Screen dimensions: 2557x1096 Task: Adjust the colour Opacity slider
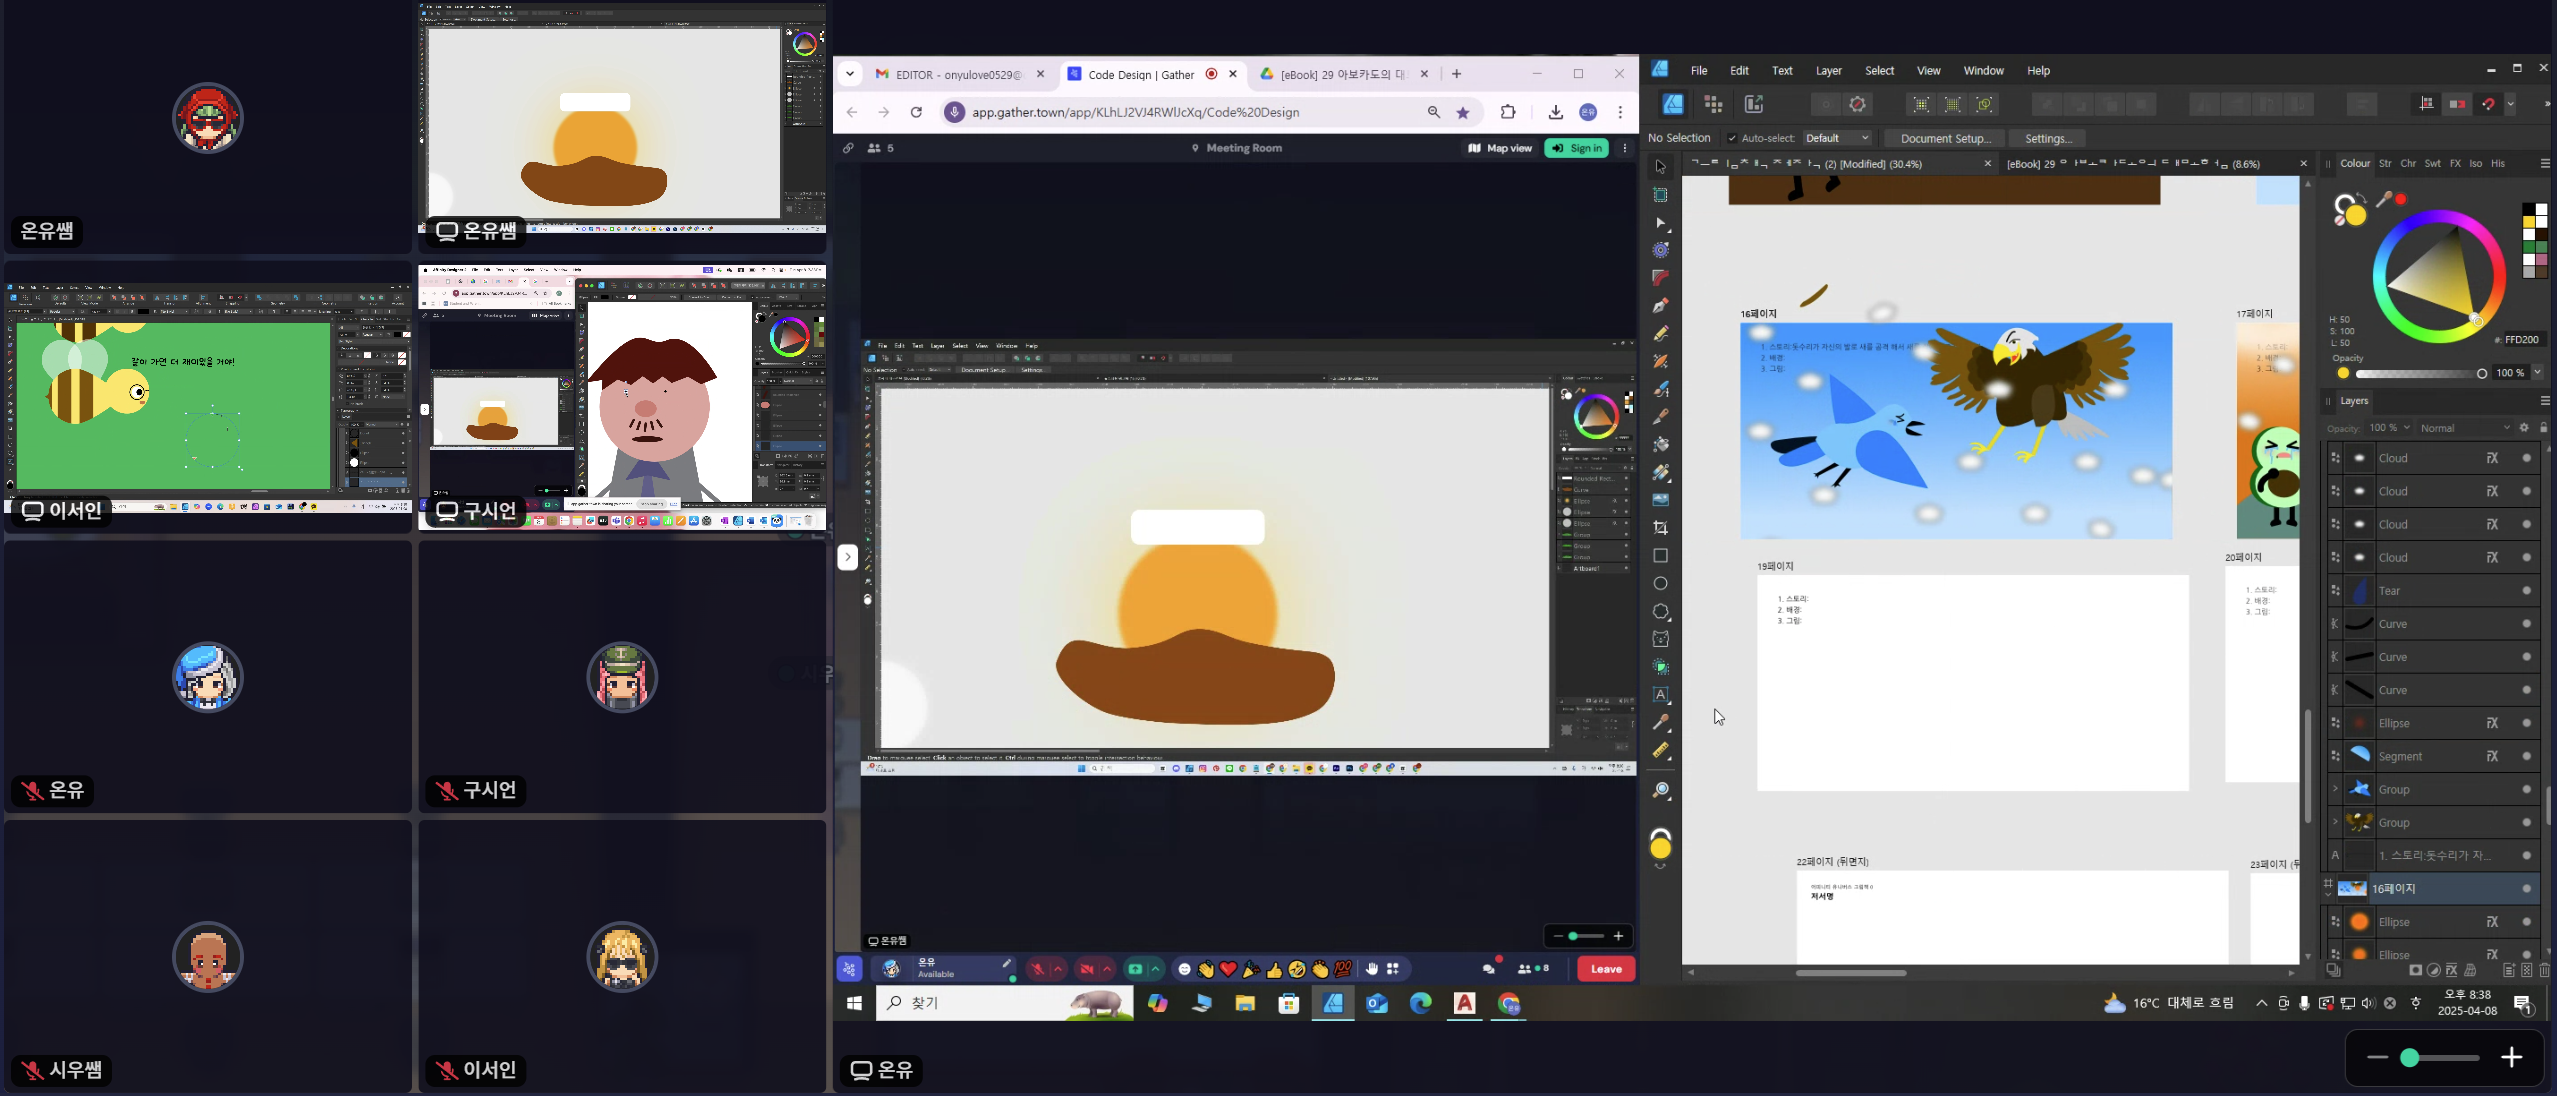[2420, 374]
